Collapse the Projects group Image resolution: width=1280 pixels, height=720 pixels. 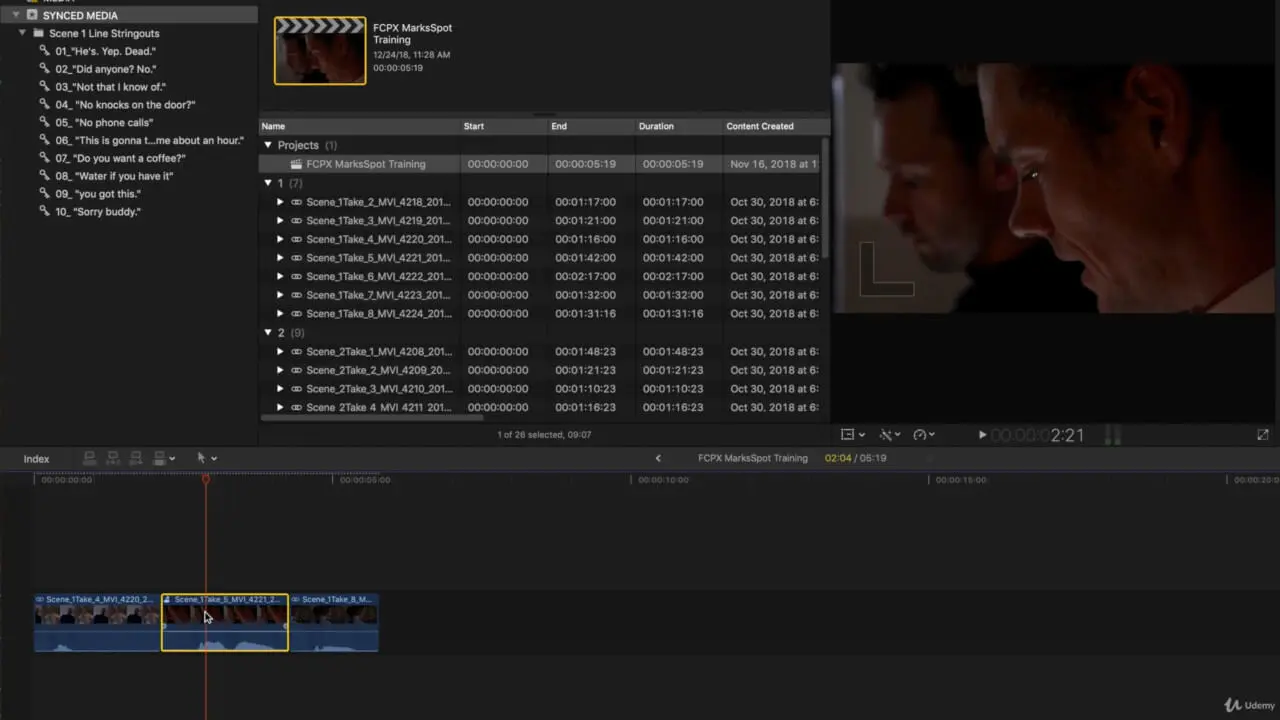pos(268,145)
